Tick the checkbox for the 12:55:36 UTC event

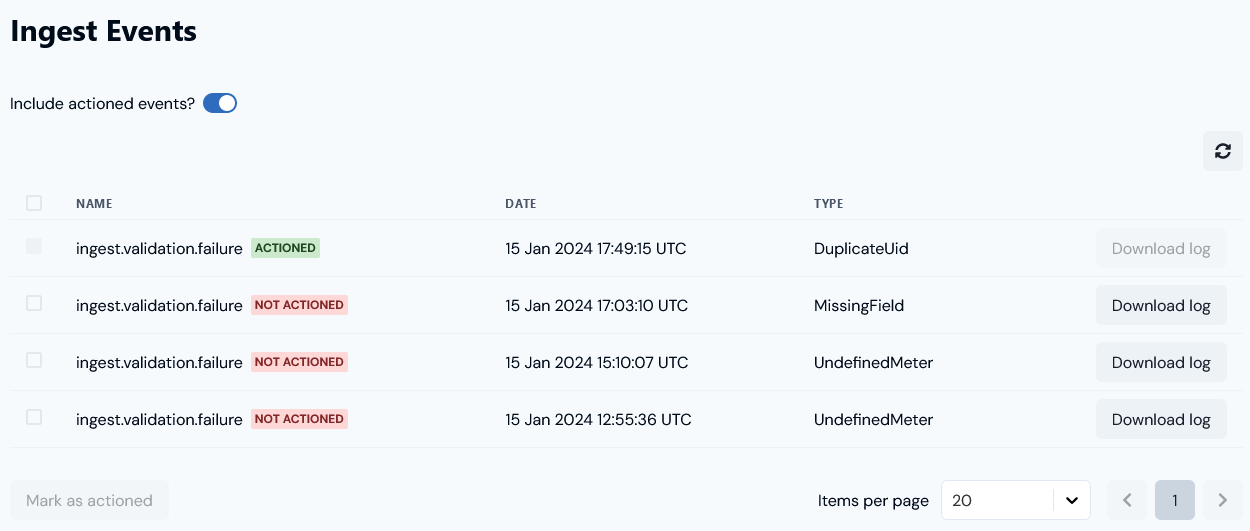[x=34, y=417]
